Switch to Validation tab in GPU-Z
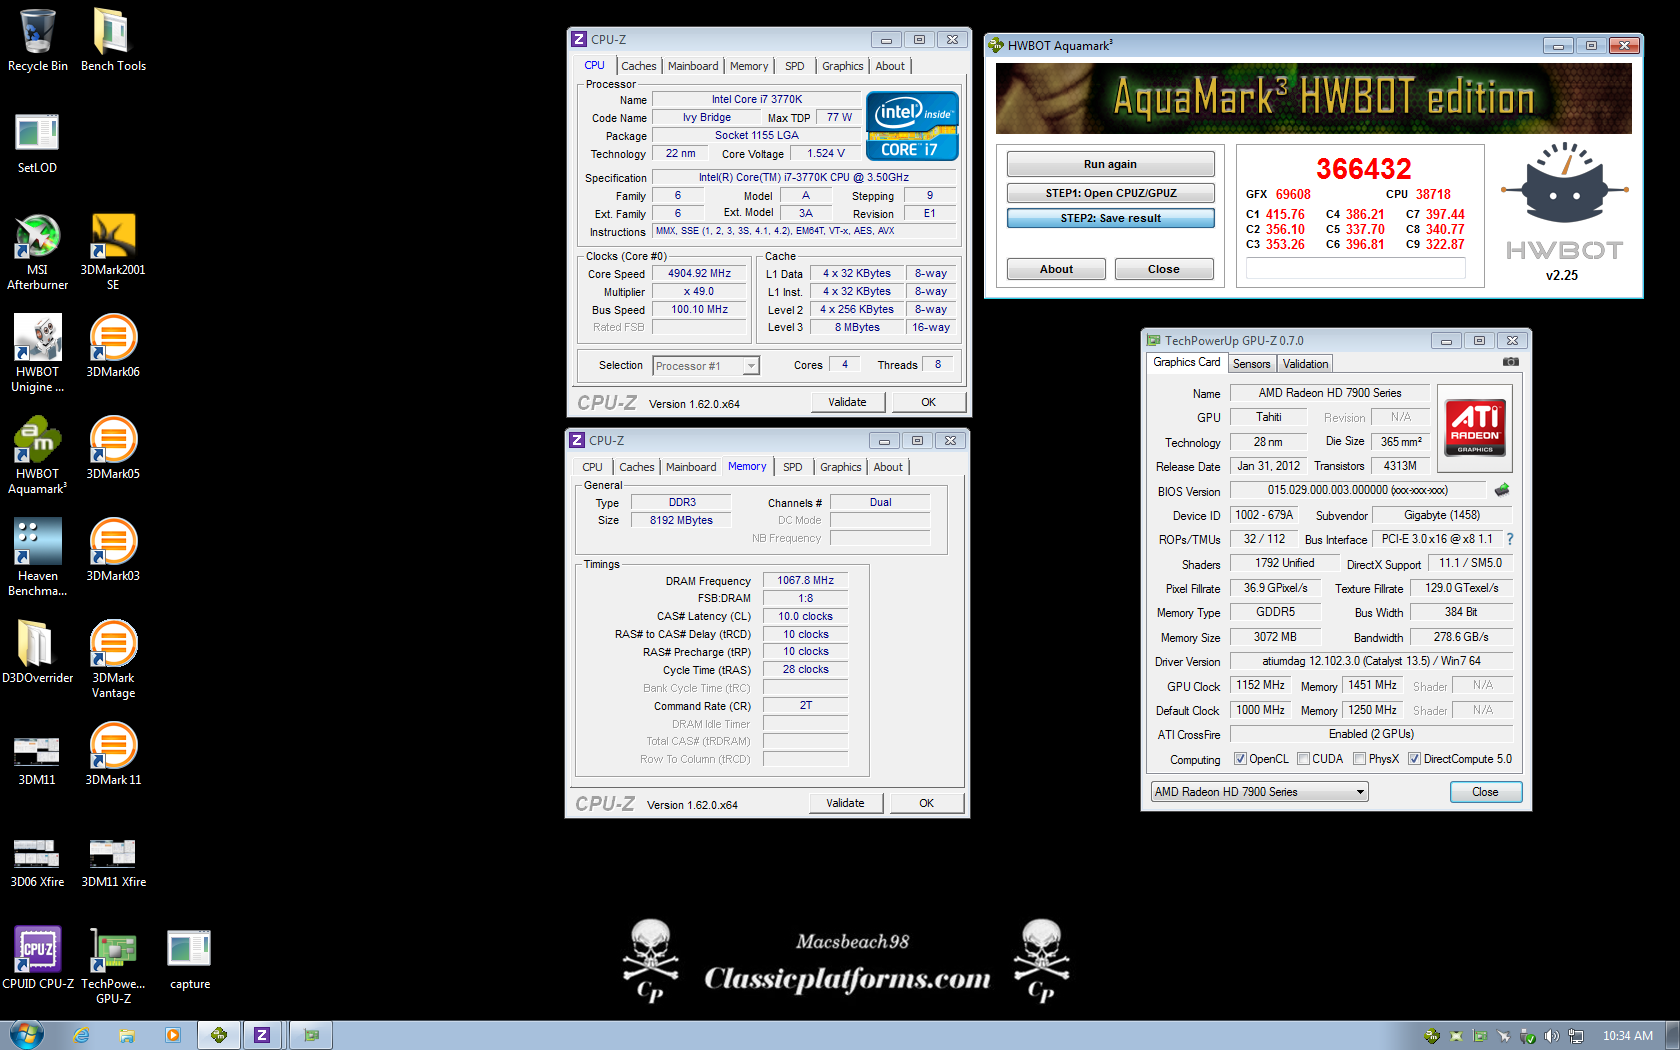The width and height of the screenshot is (1680, 1050). [x=1306, y=364]
